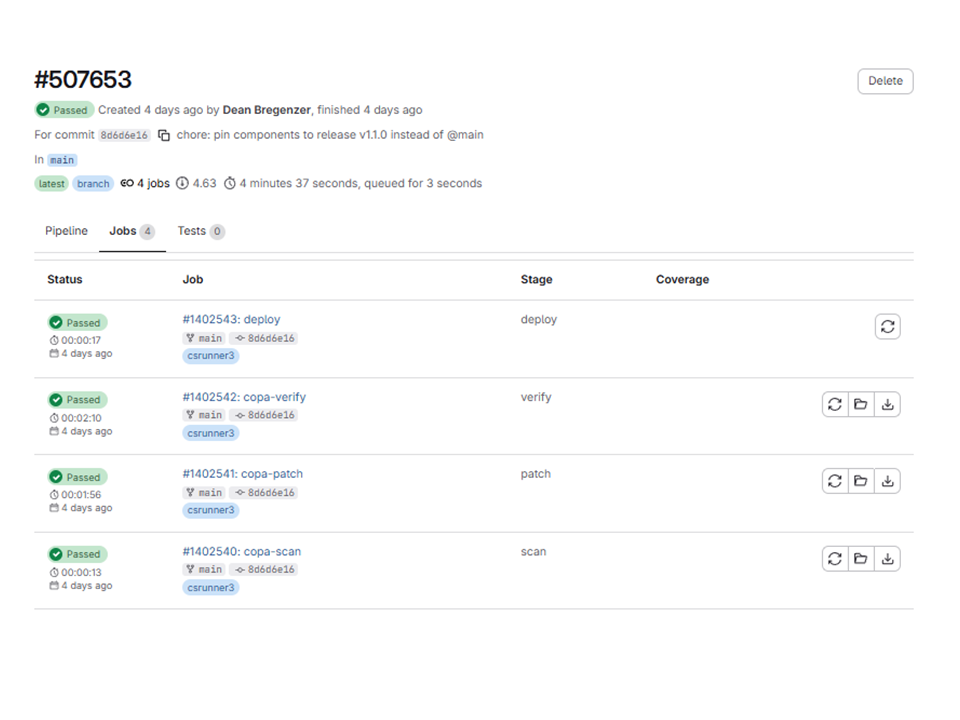This screenshot has height=720, width=960.
Task: Download artifacts of copa-patch job
Action: [x=887, y=481]
